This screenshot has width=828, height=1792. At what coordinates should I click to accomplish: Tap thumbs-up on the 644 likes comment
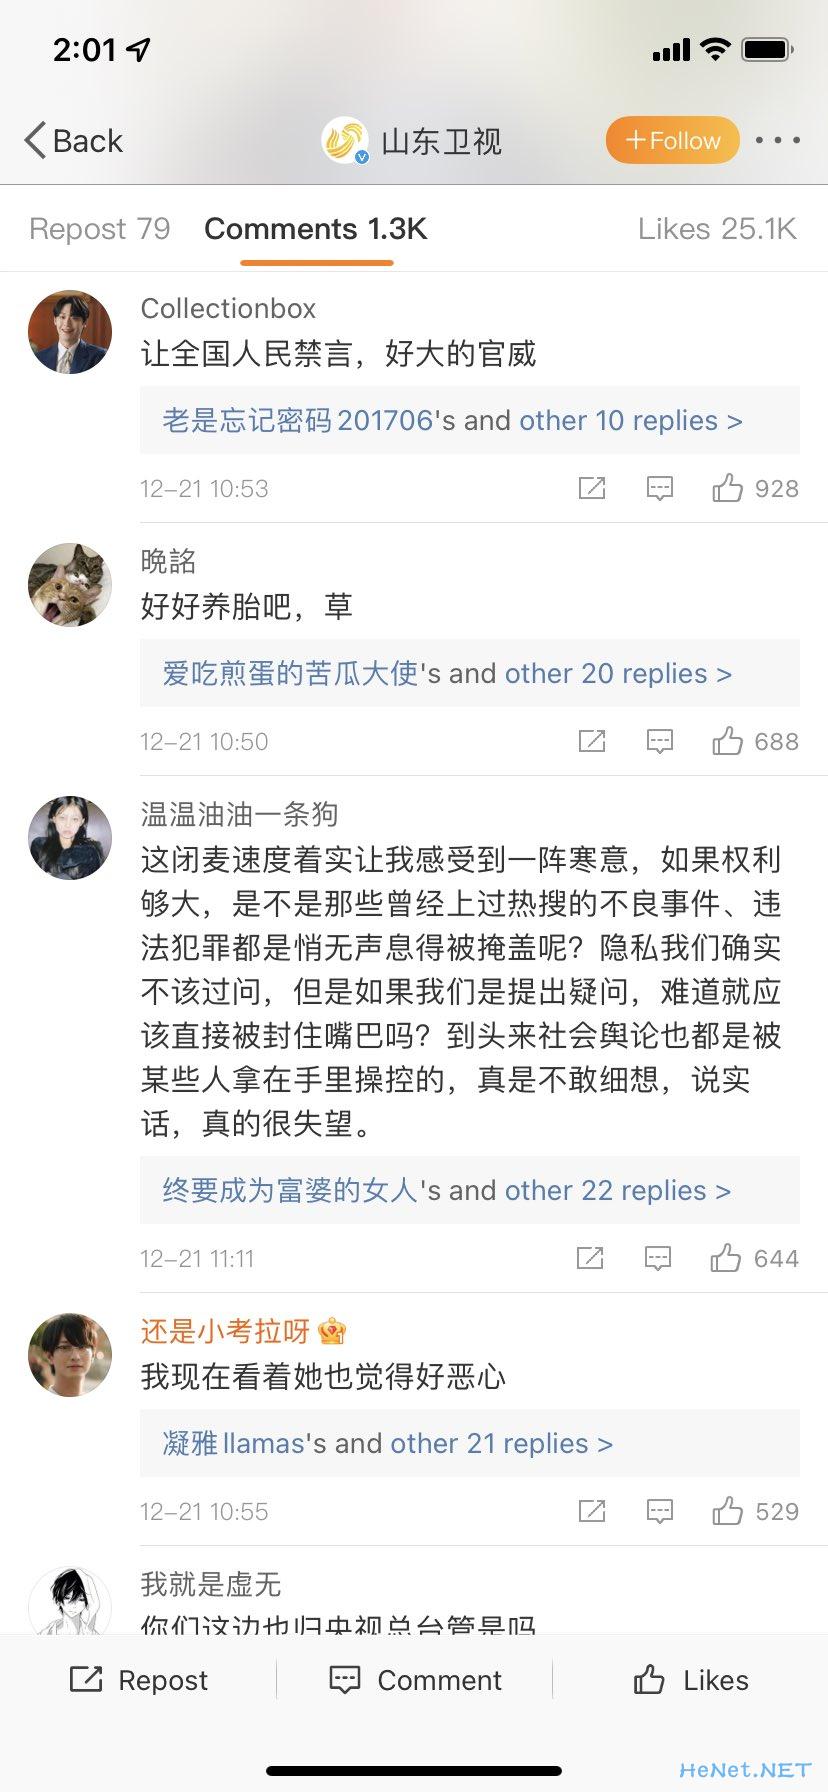click(725, 1258)
